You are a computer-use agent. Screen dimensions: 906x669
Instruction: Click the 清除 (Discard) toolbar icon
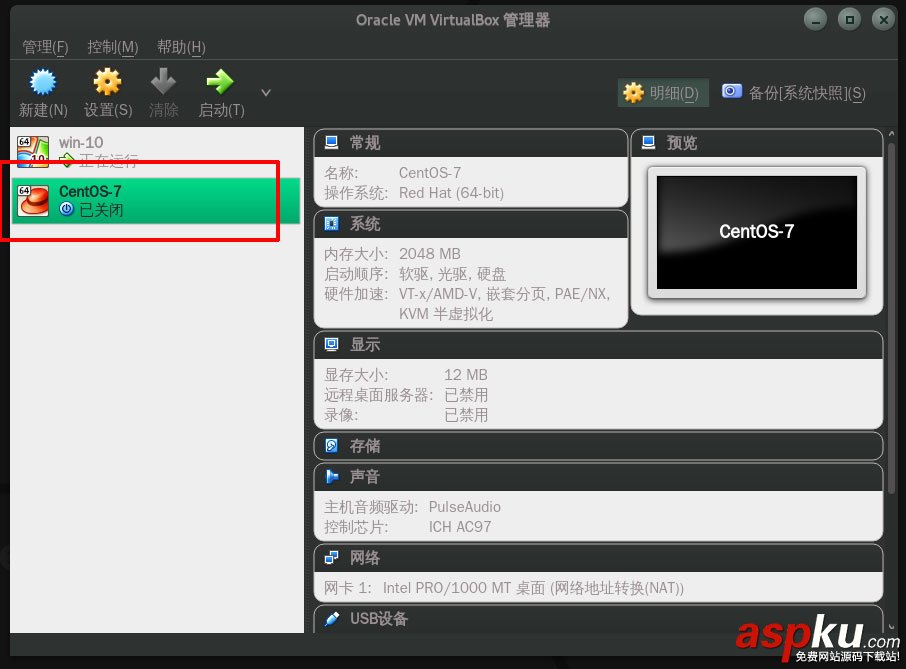click(163, 82)
